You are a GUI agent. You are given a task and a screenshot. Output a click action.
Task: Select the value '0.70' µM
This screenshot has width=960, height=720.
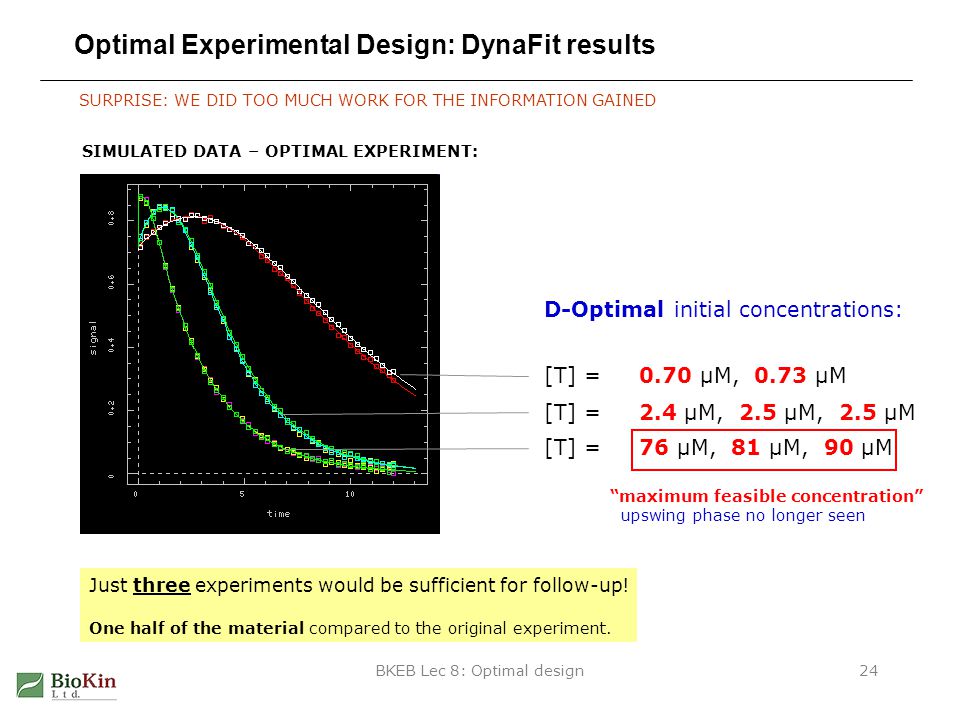click(665, 375)
